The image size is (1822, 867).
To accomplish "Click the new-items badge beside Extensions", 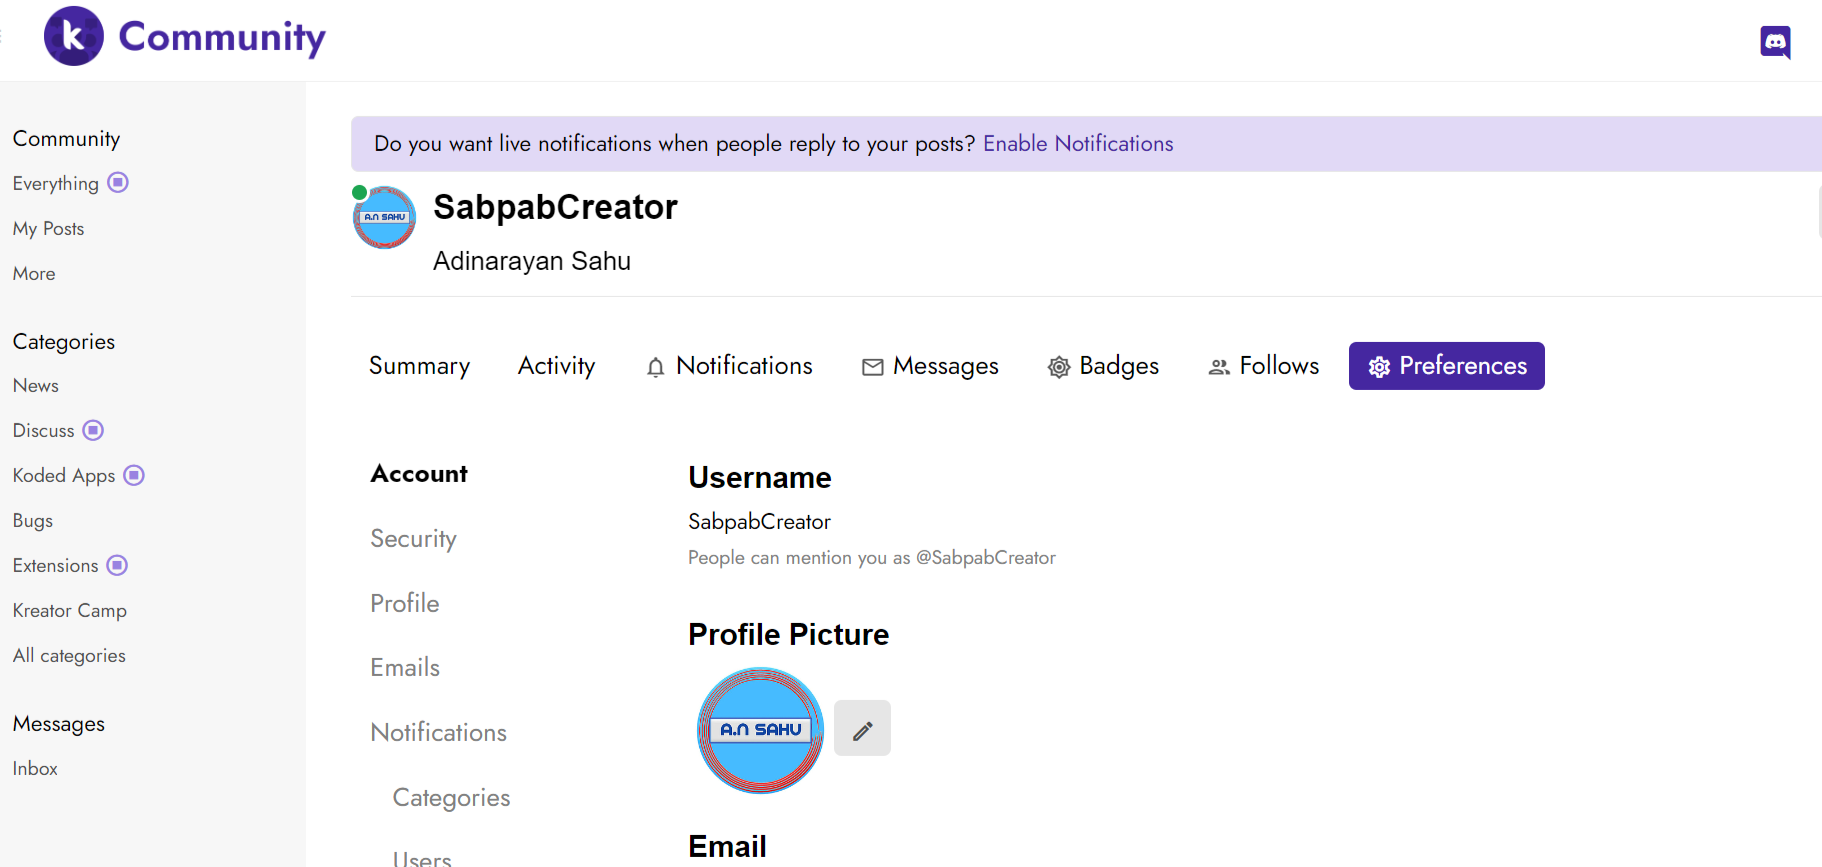I will pyautogui.click(x=117, y=565).
